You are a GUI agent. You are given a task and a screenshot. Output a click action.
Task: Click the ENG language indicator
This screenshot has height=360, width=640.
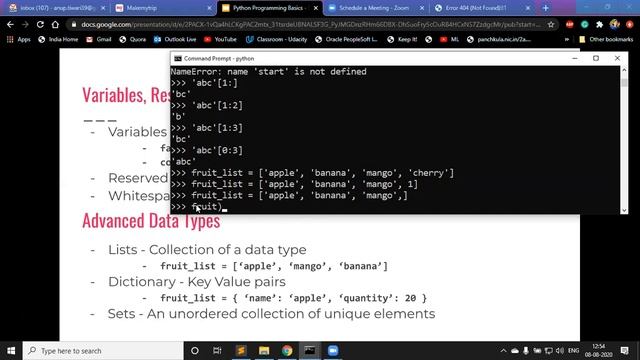tap(573, 351)
